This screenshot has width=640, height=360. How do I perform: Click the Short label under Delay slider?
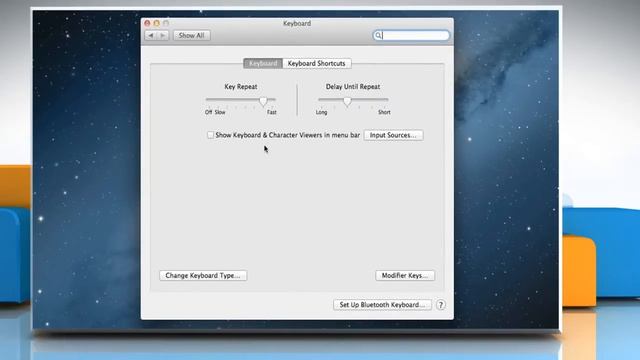click(x=384, y=112)
